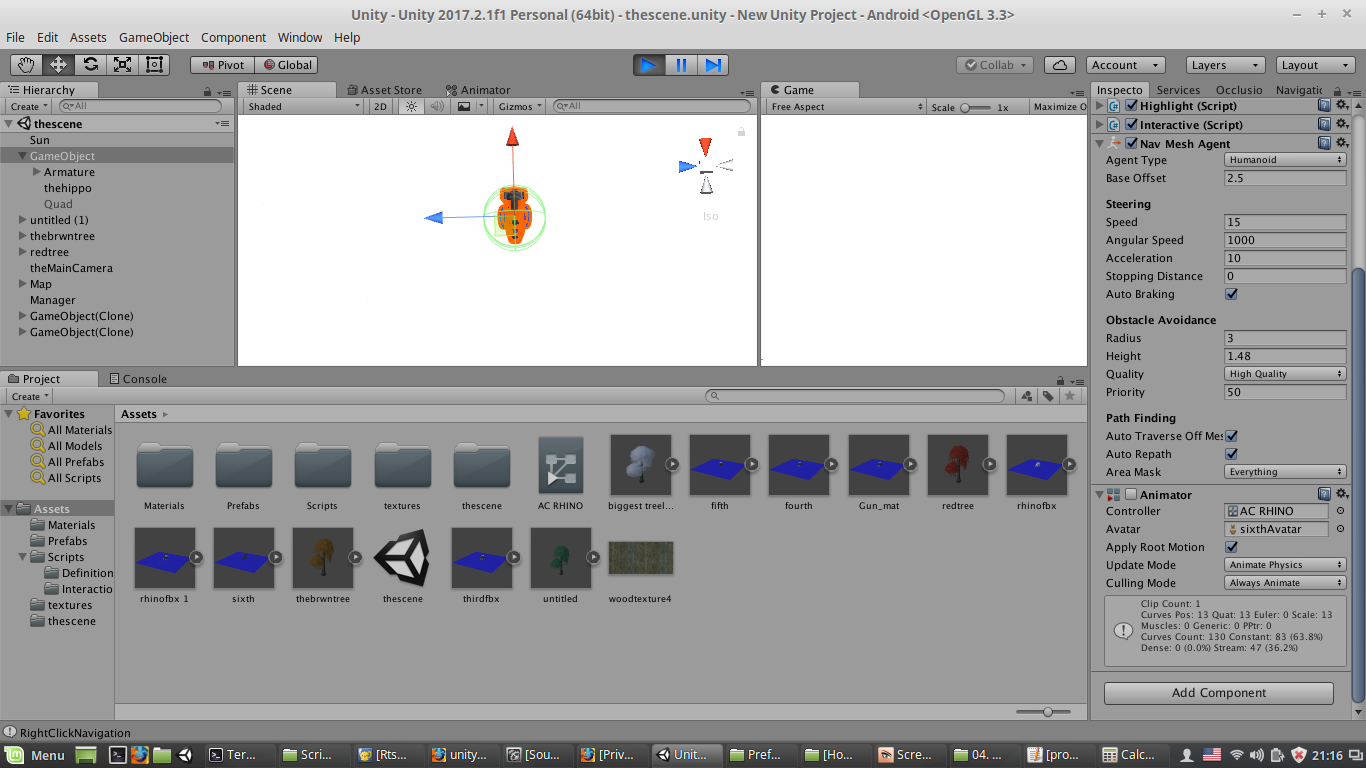Open the Cloud services icon
This screenshot has height=768, width=1366.
click(x=1060, y=65)
